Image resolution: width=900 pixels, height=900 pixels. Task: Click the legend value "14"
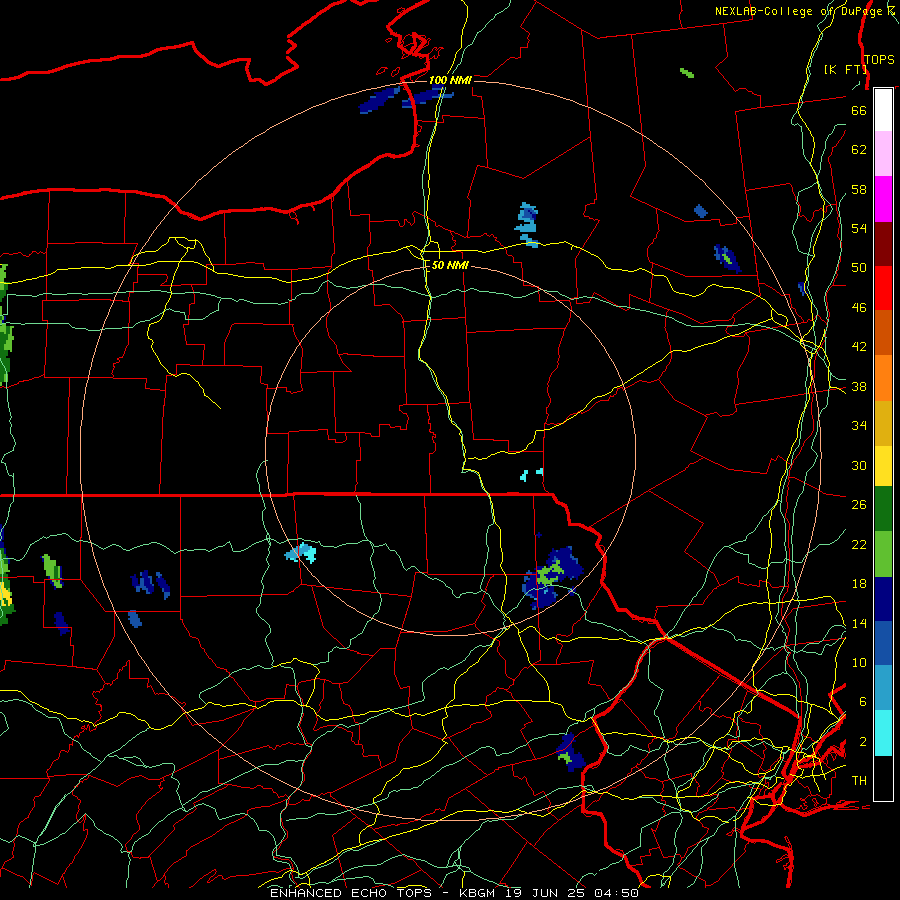click(859, 623)
